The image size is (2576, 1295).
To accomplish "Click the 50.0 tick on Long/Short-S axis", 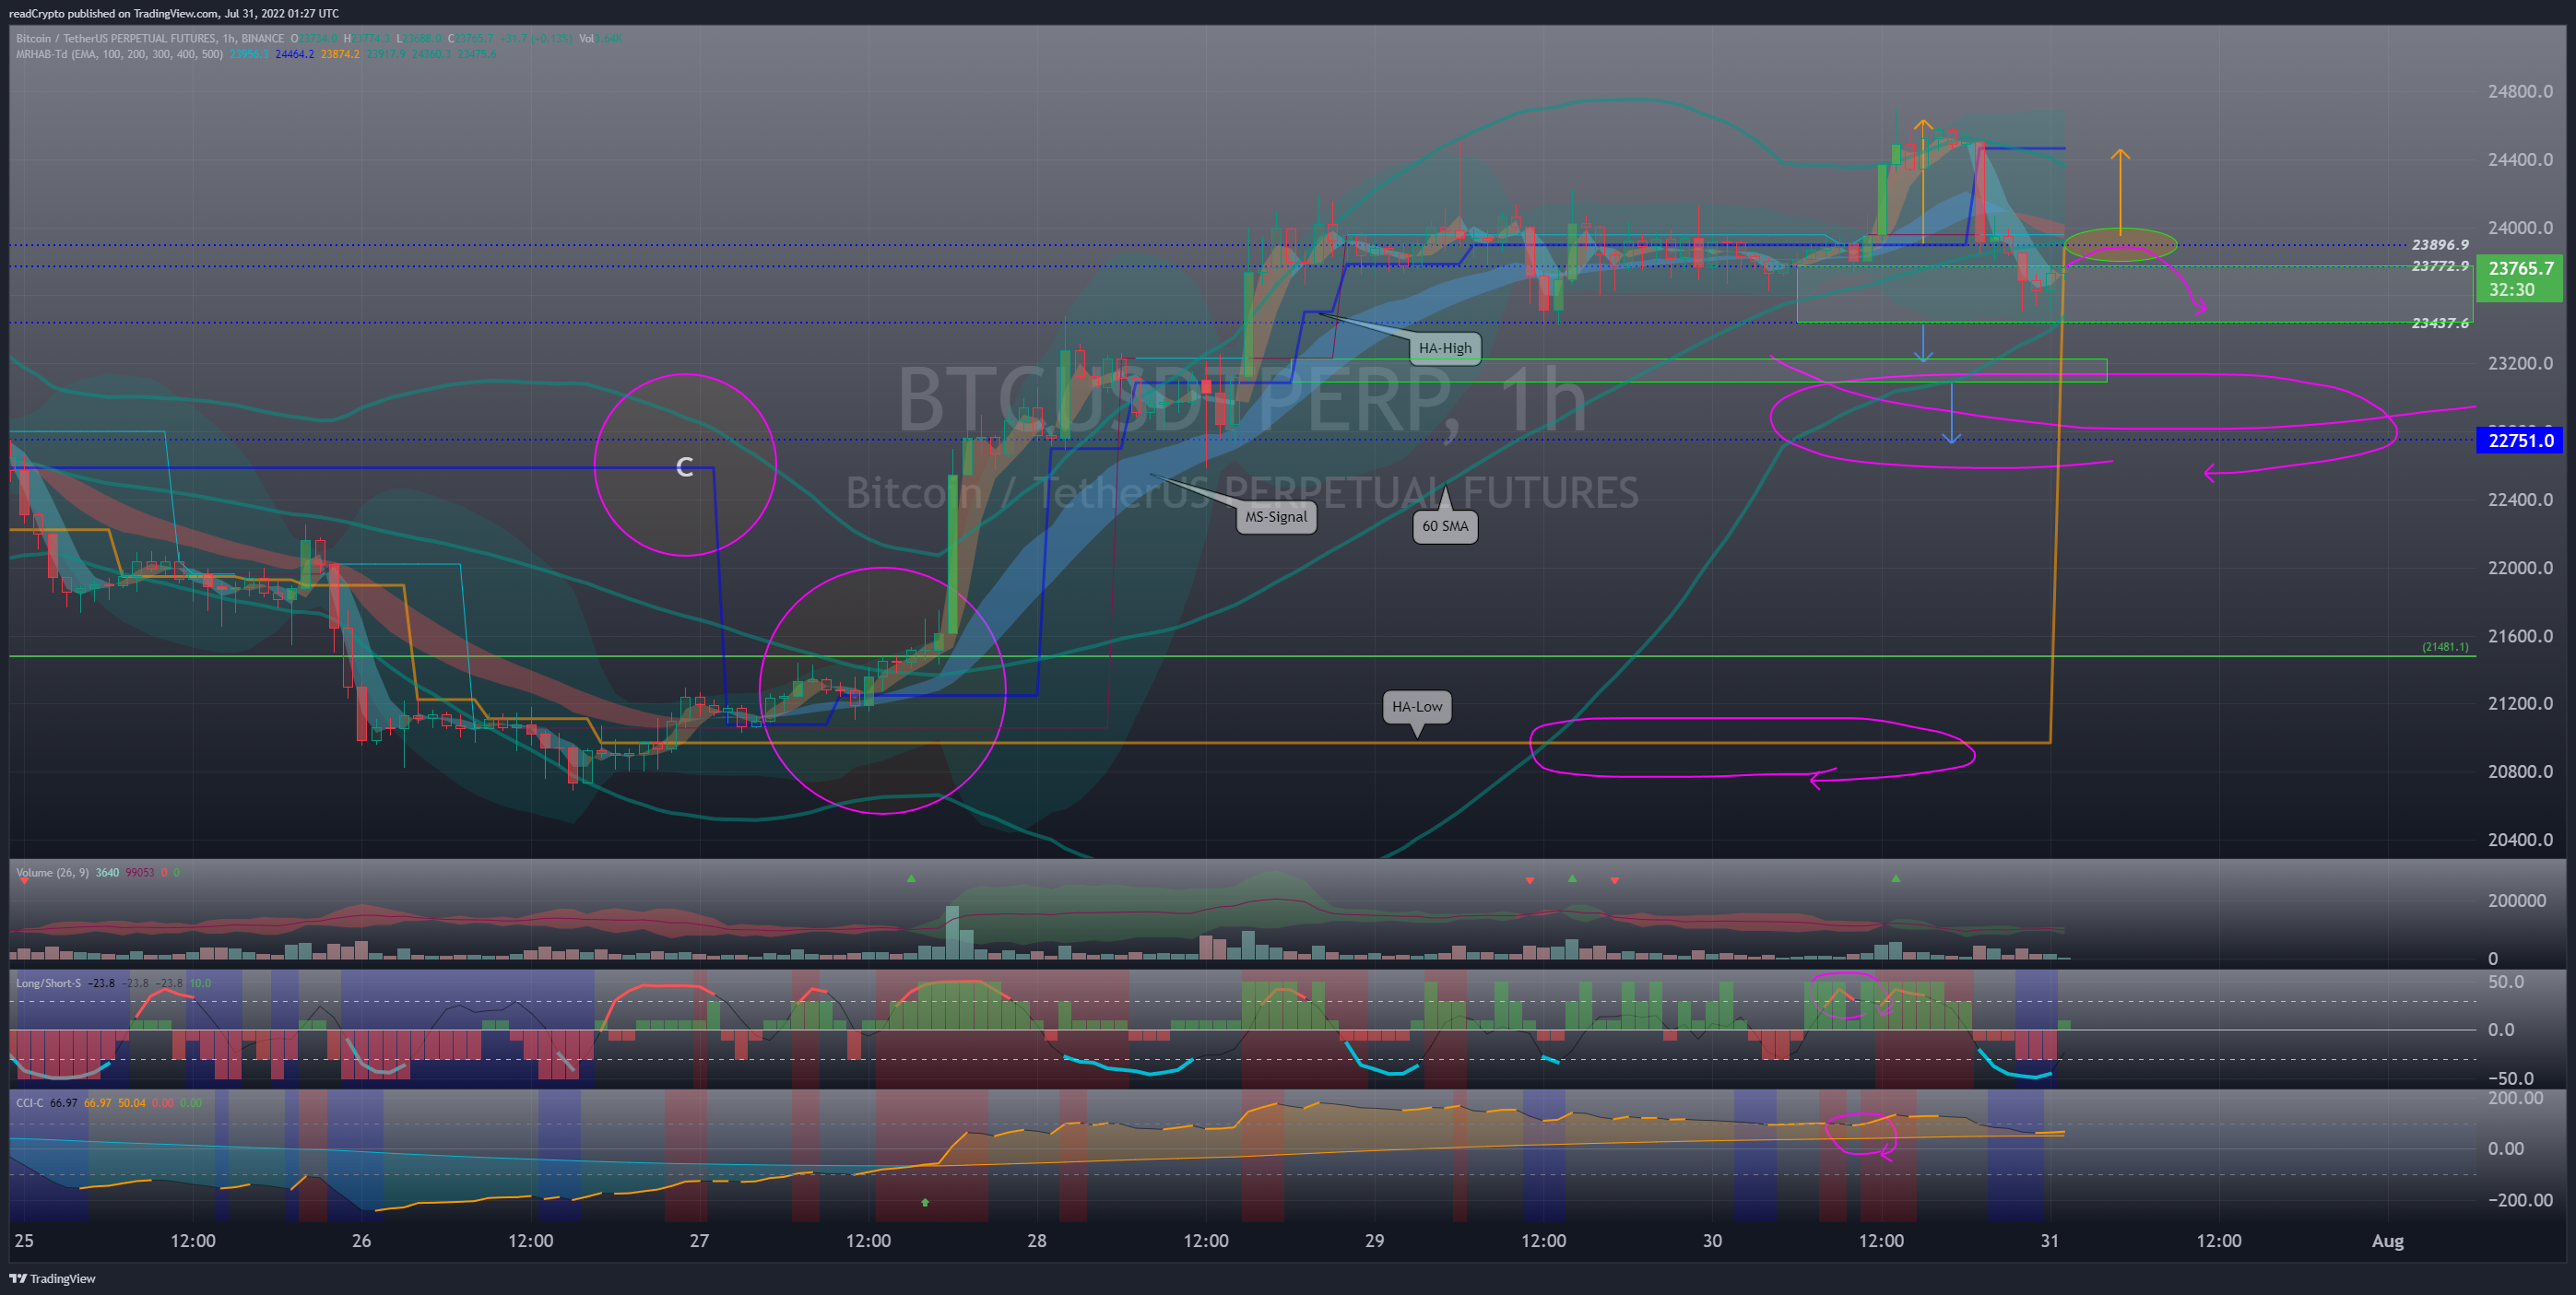I will click(2506, 982).
